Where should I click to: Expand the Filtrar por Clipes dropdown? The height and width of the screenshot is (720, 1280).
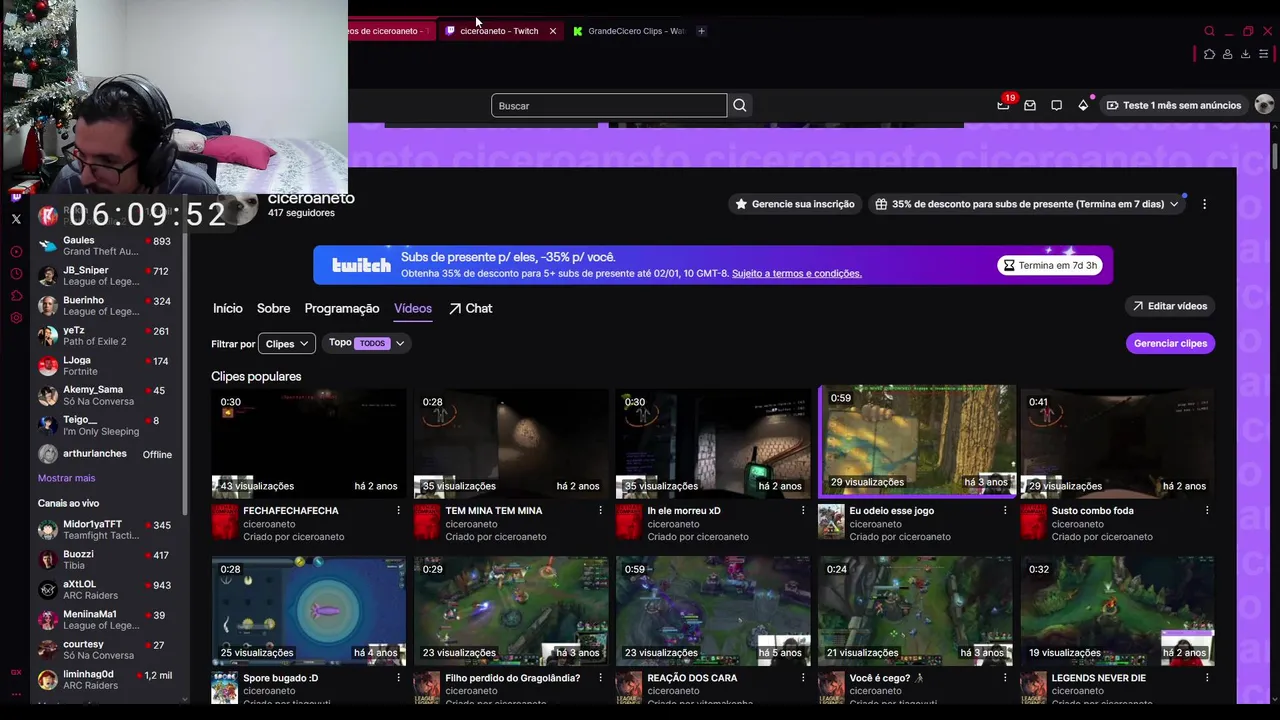[287, 344]
